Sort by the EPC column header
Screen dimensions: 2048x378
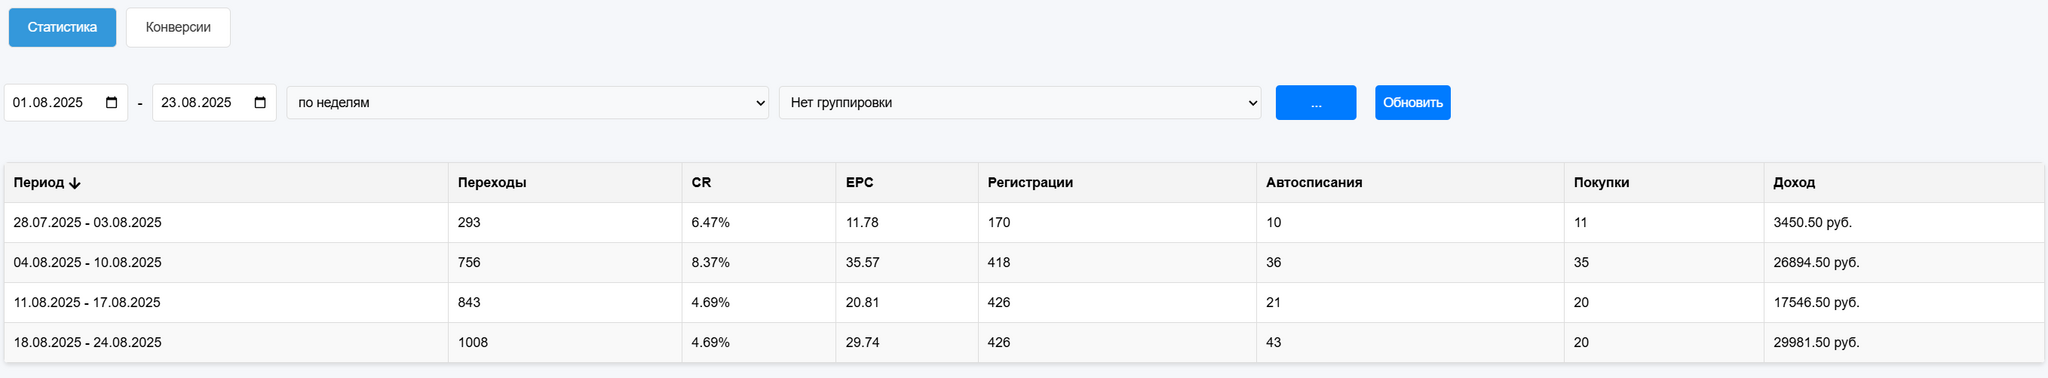click(860, 183)
